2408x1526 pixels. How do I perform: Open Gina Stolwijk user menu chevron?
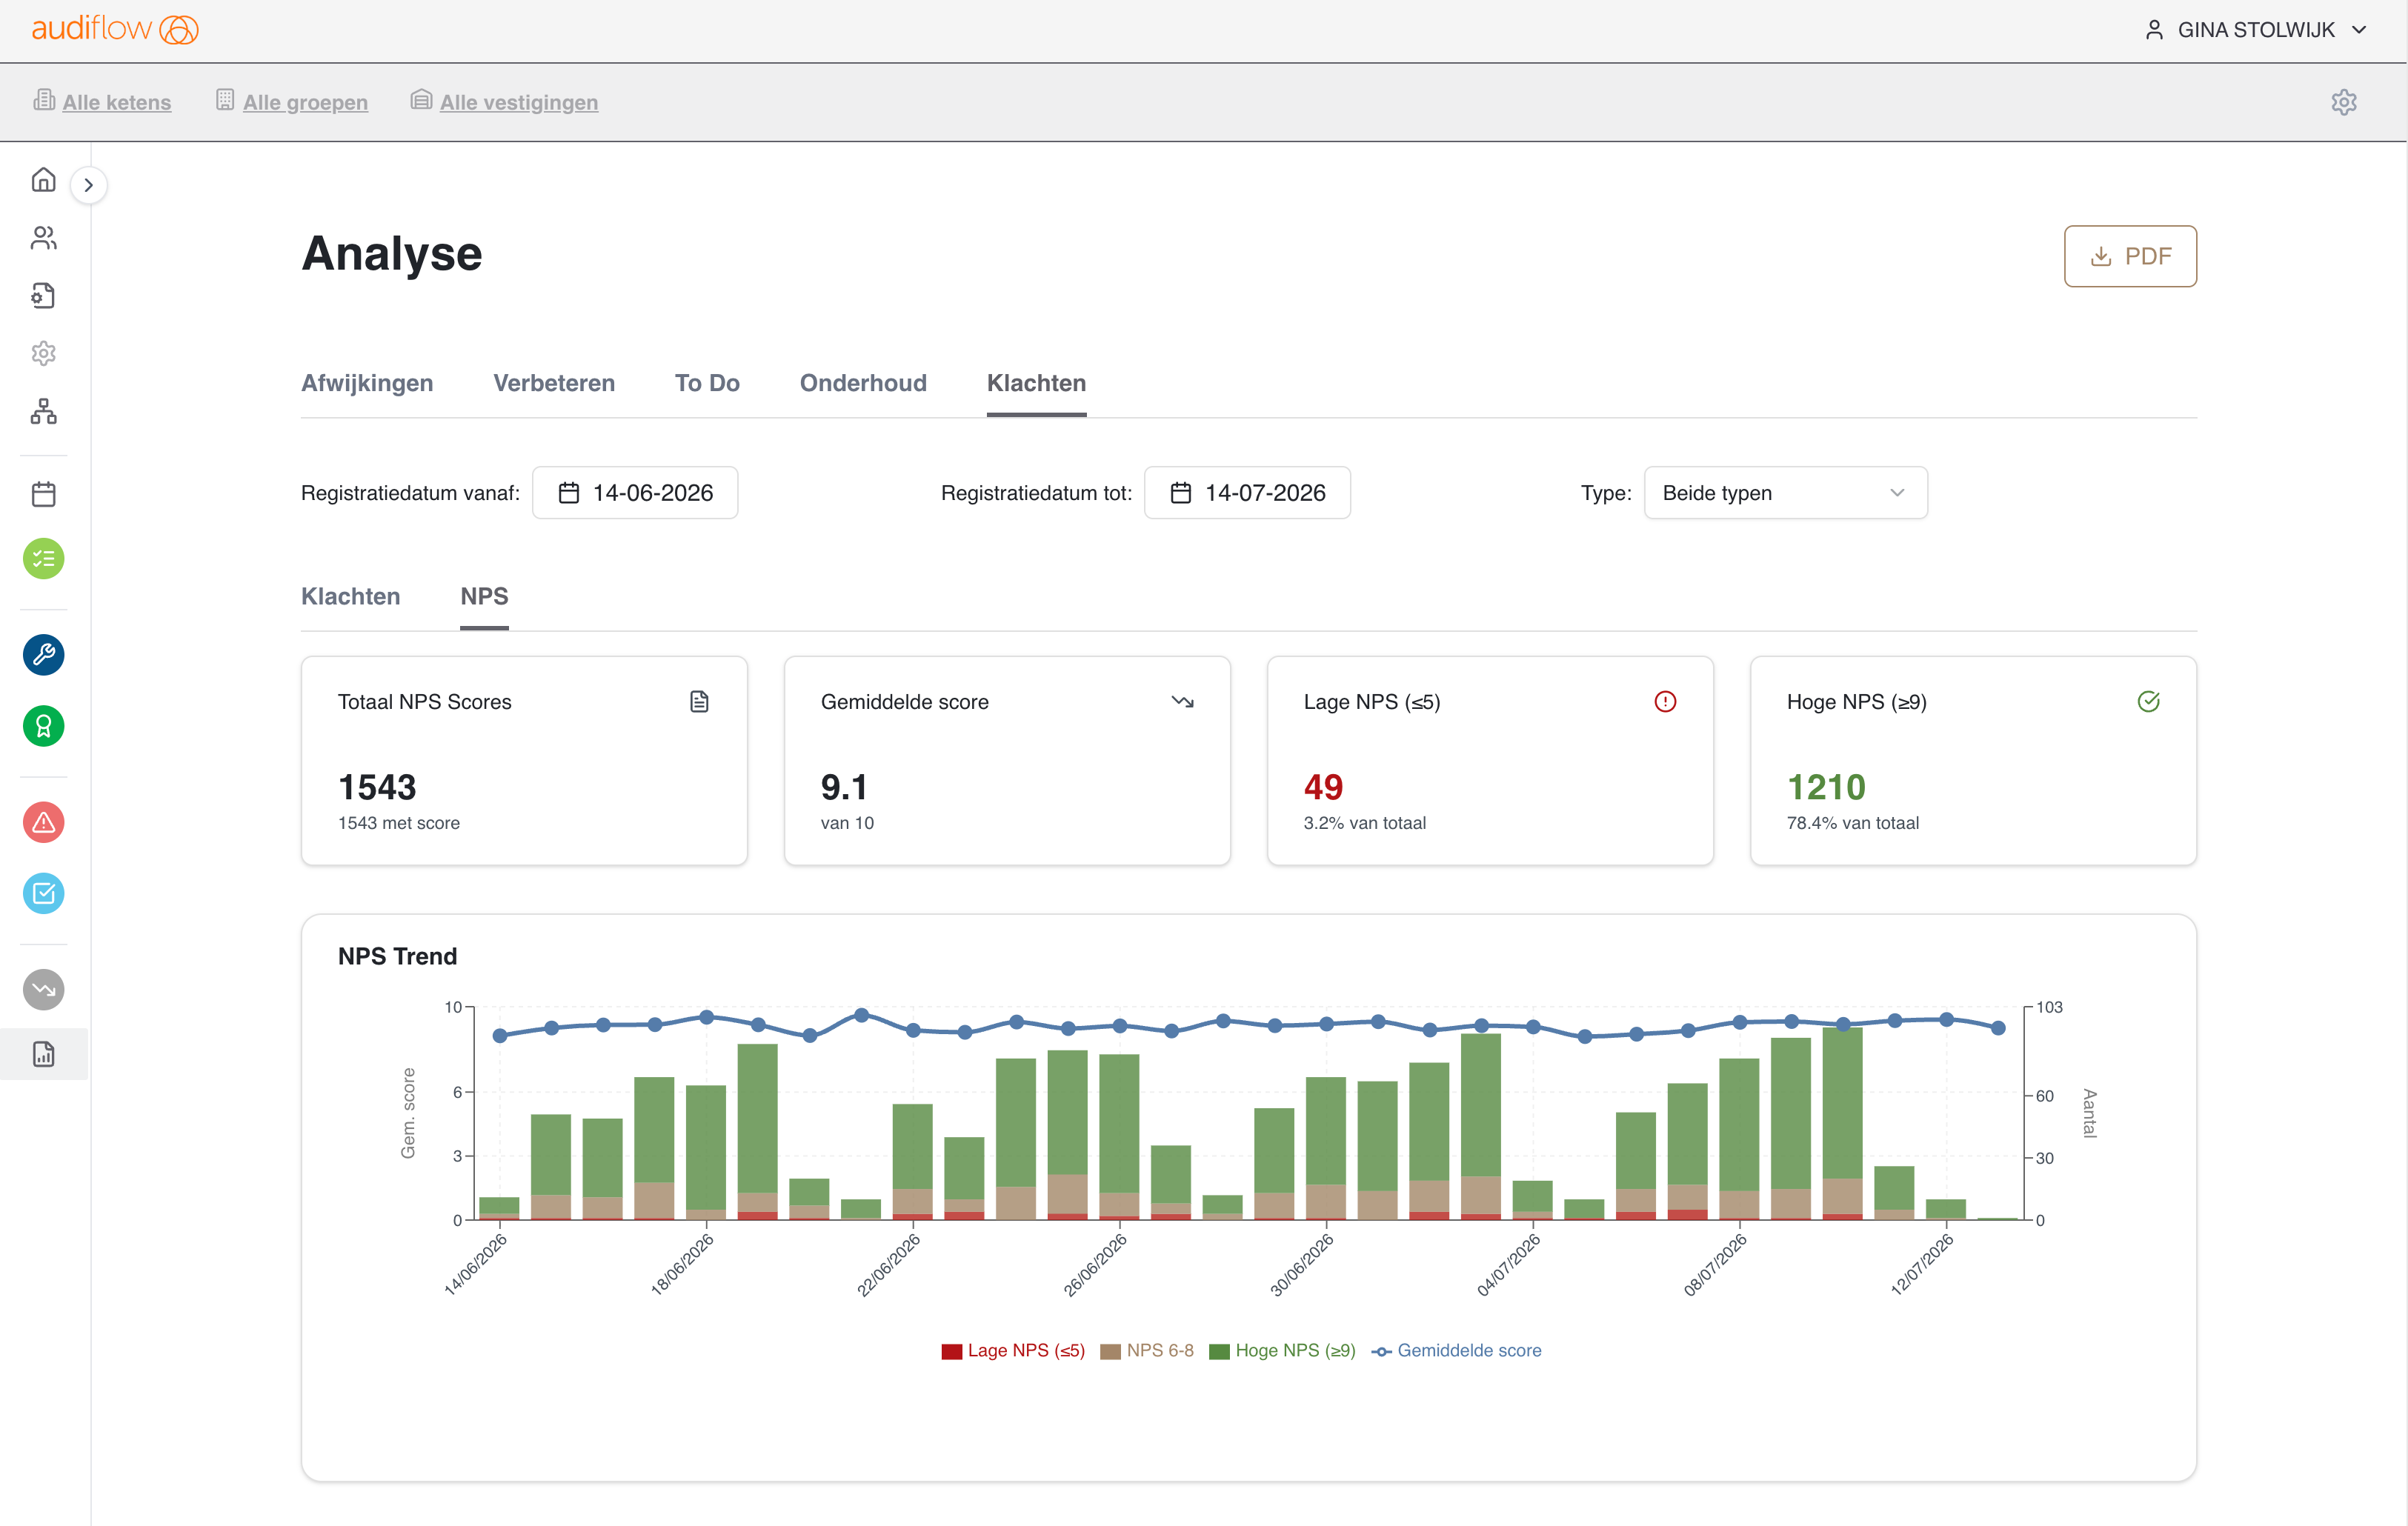click(2359, 30)
